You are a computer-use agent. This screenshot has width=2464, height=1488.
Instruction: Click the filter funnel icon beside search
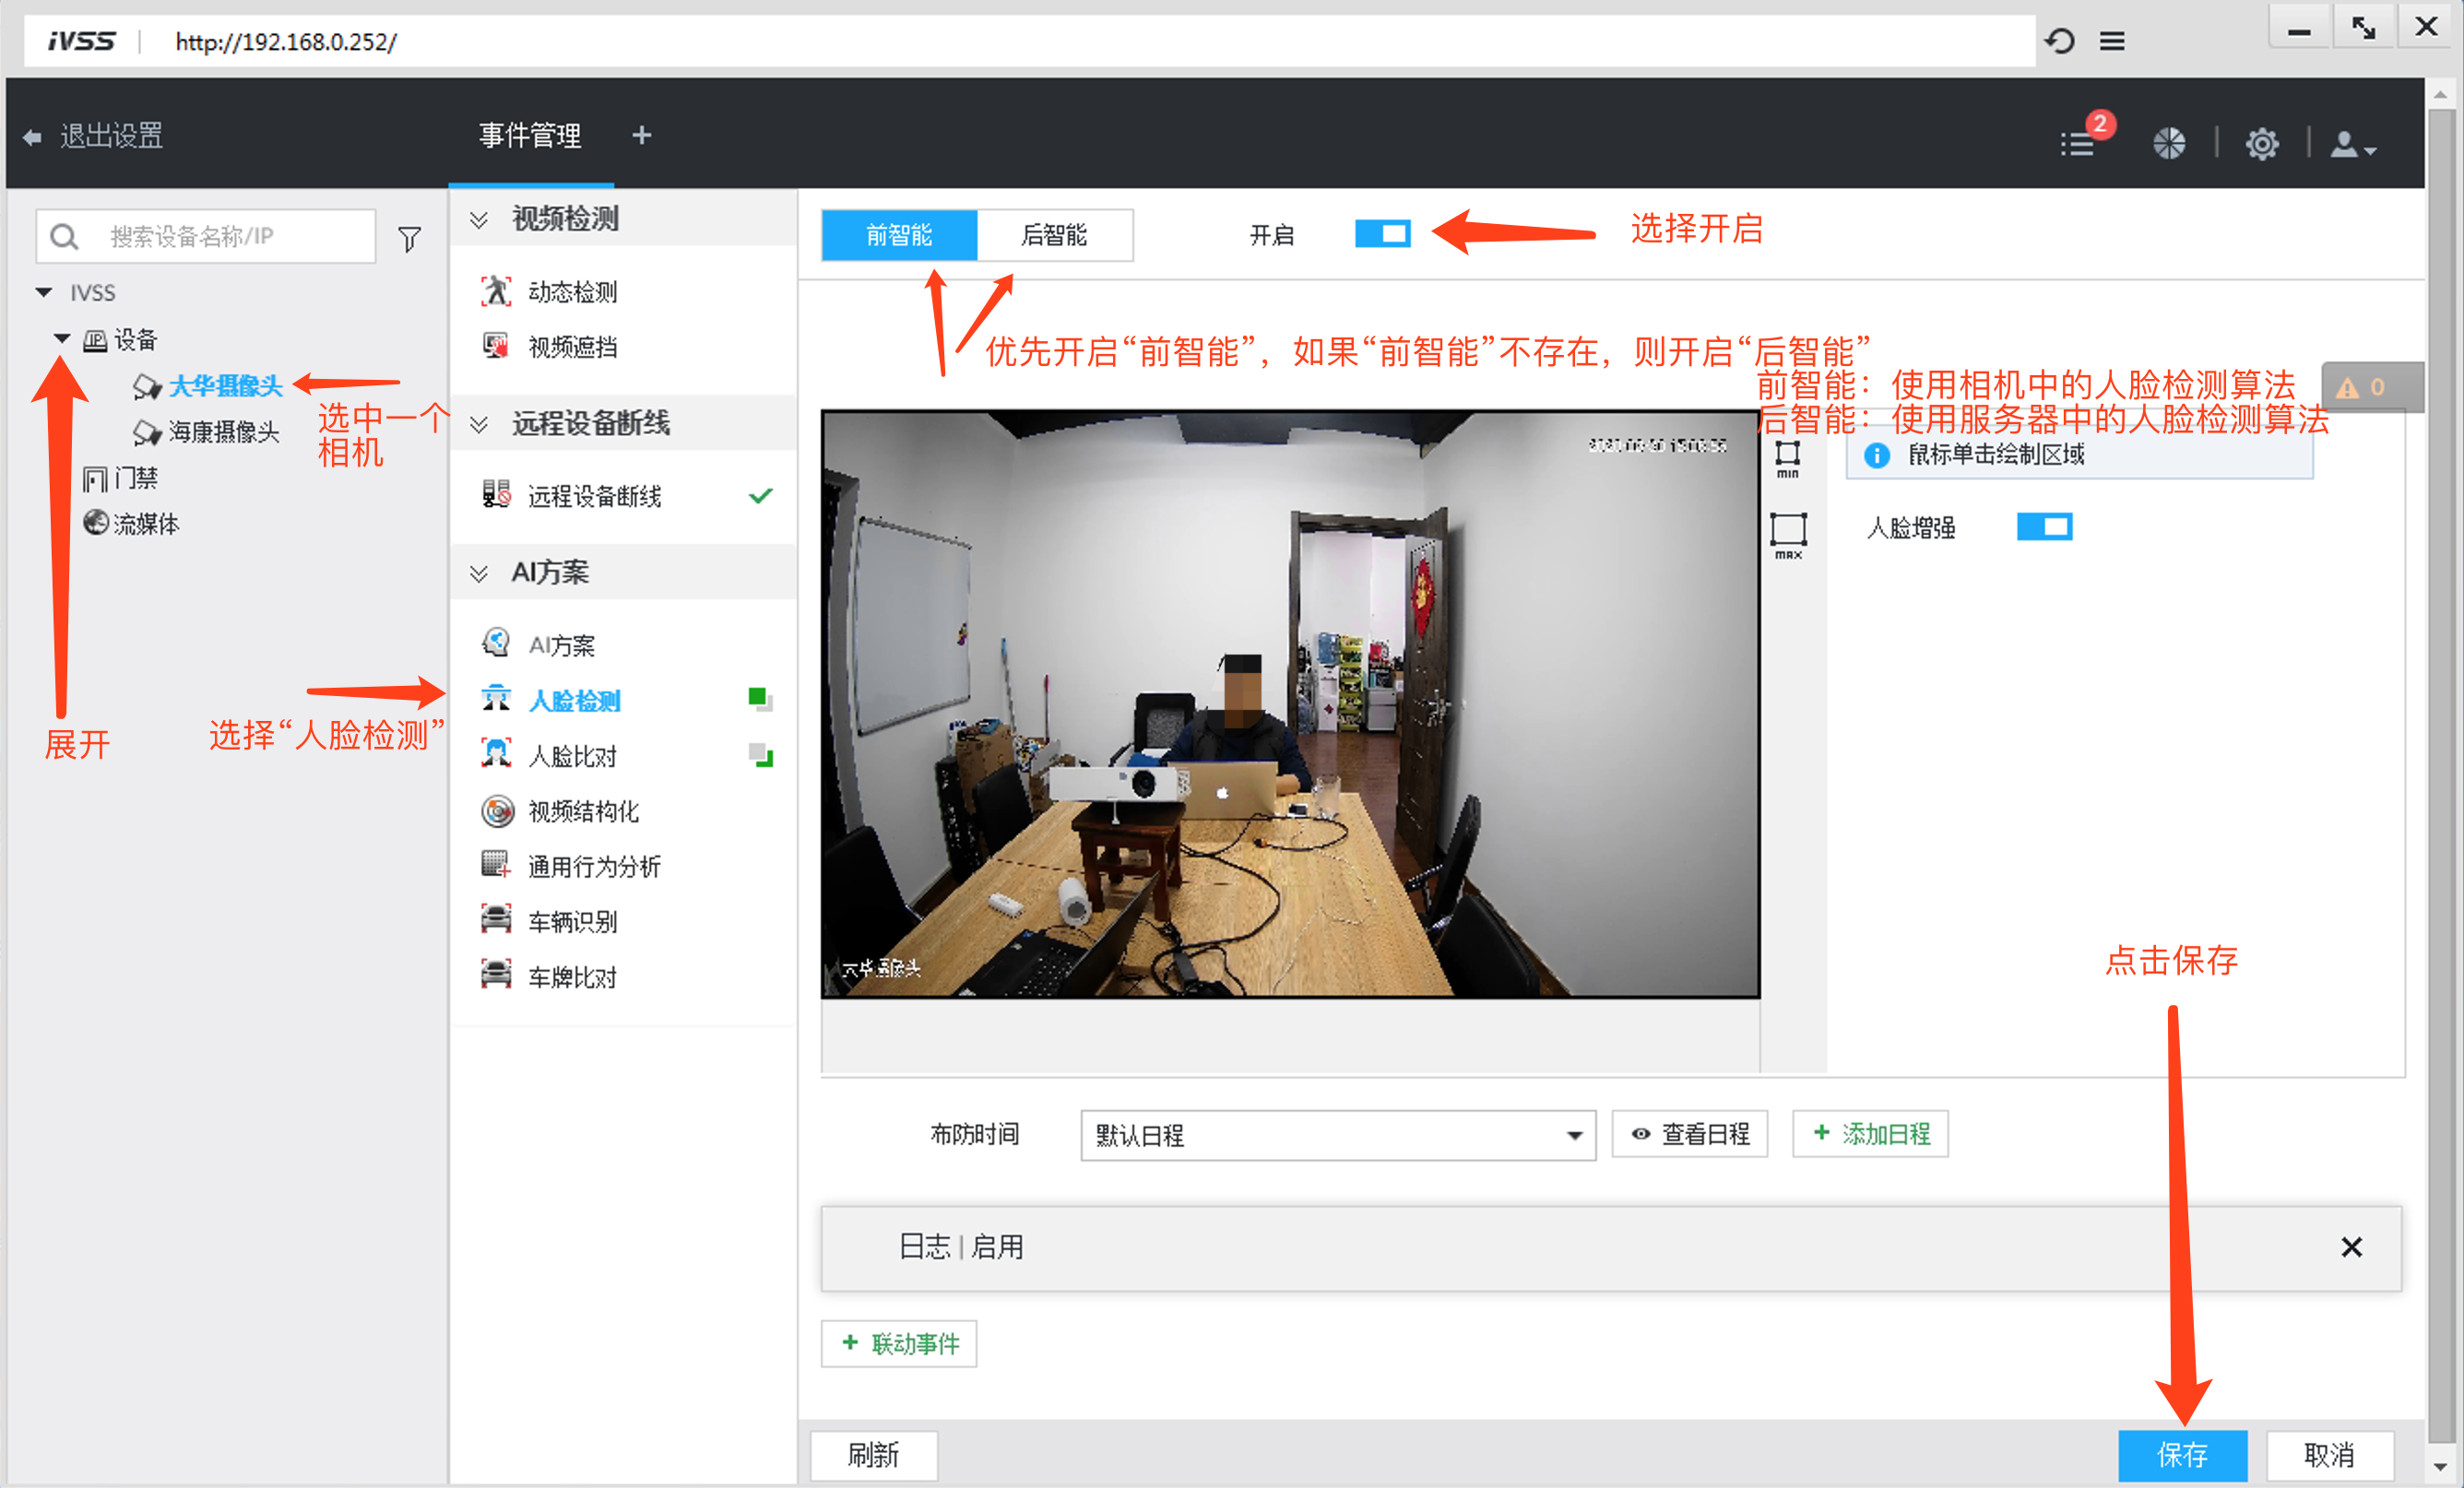(409, 238)
